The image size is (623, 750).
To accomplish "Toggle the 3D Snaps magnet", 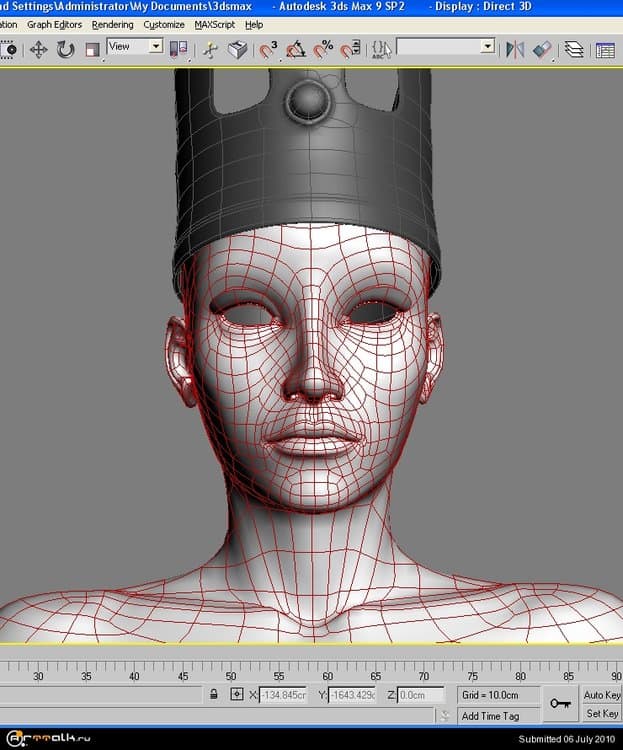I will [268, 49].
